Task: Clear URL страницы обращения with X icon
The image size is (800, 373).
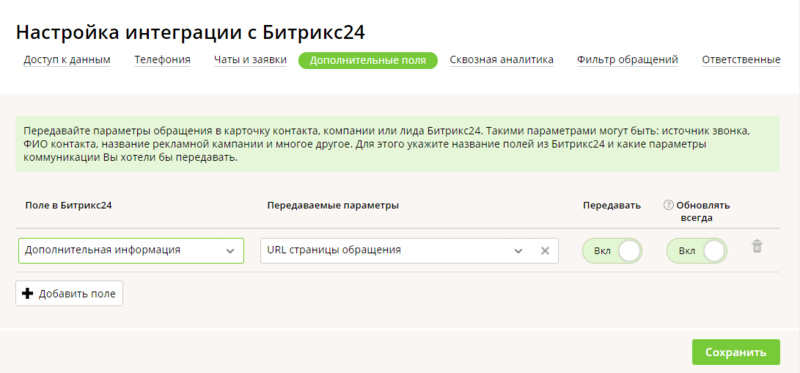Action: (545, 251)
